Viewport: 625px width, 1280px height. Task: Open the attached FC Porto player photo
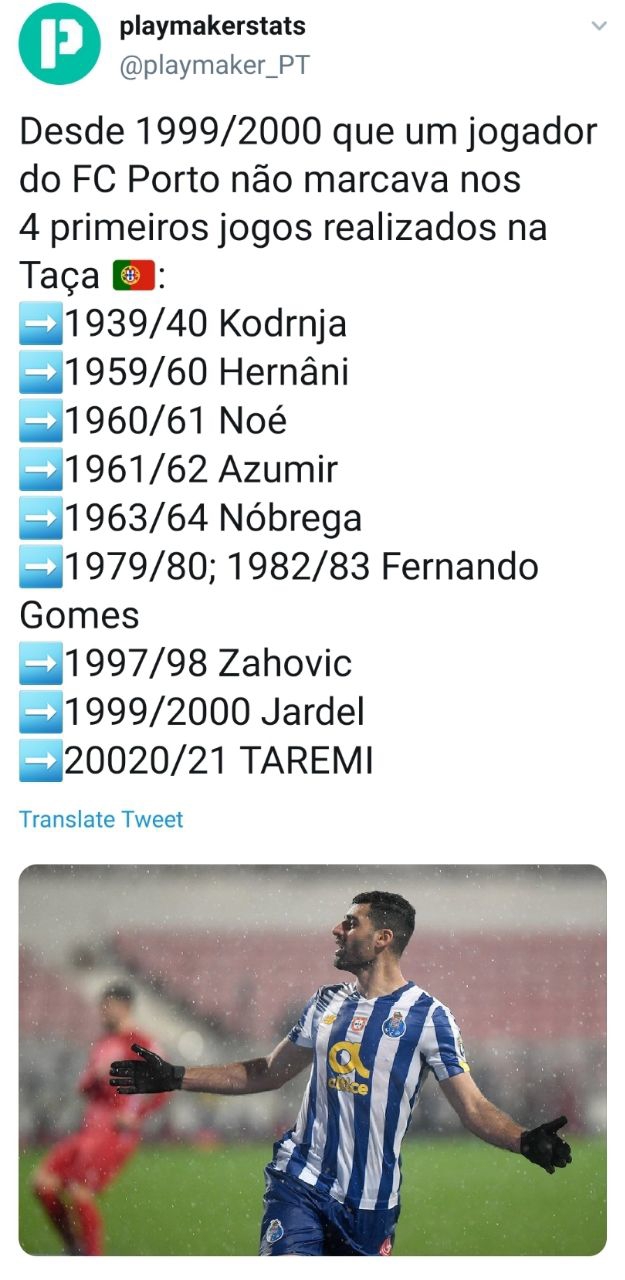tap(312, 1059)
